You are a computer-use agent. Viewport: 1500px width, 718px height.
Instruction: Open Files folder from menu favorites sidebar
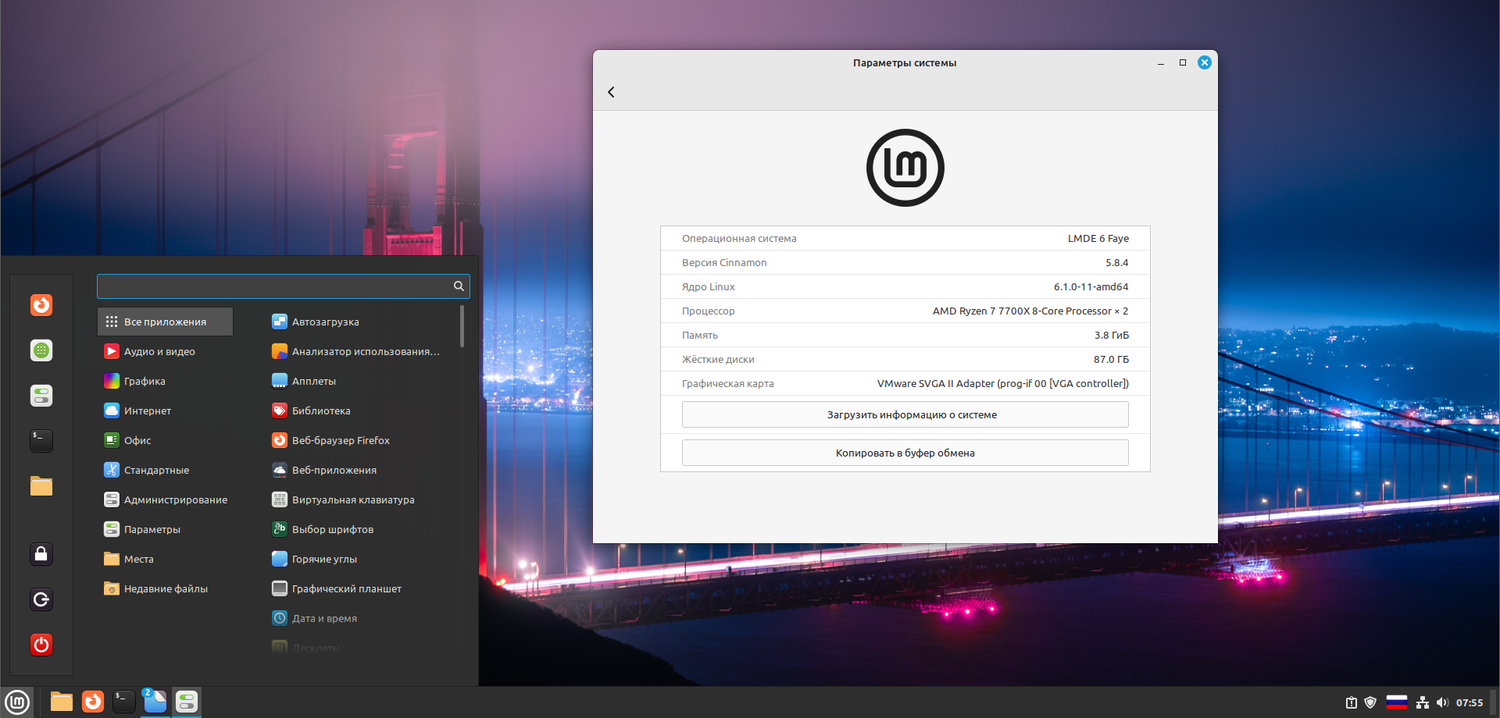[41, 486]
